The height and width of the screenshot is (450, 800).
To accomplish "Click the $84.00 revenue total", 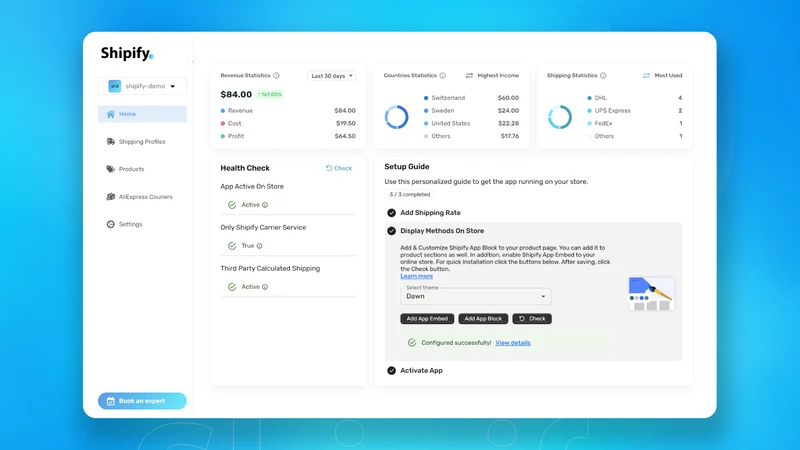I will (236, 94).
